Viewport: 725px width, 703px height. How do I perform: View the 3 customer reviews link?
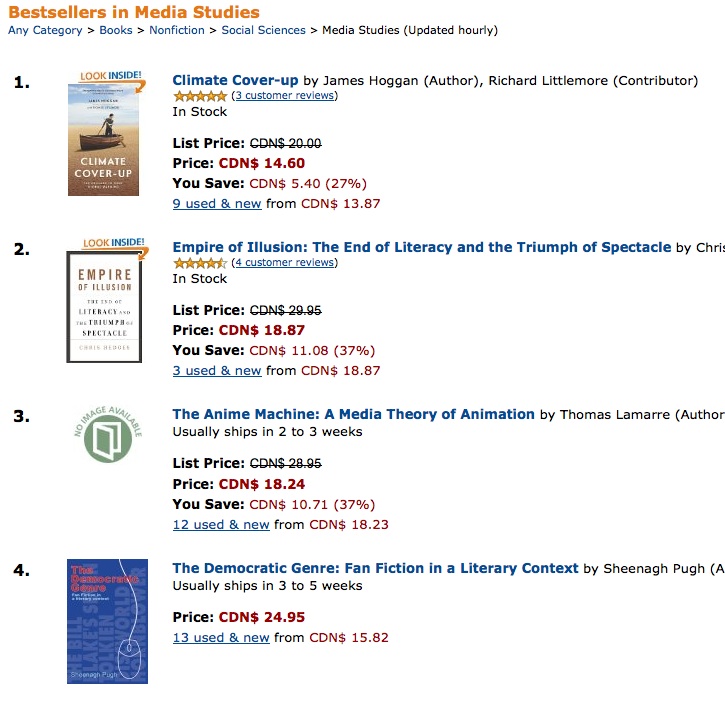tap(285, 95)
